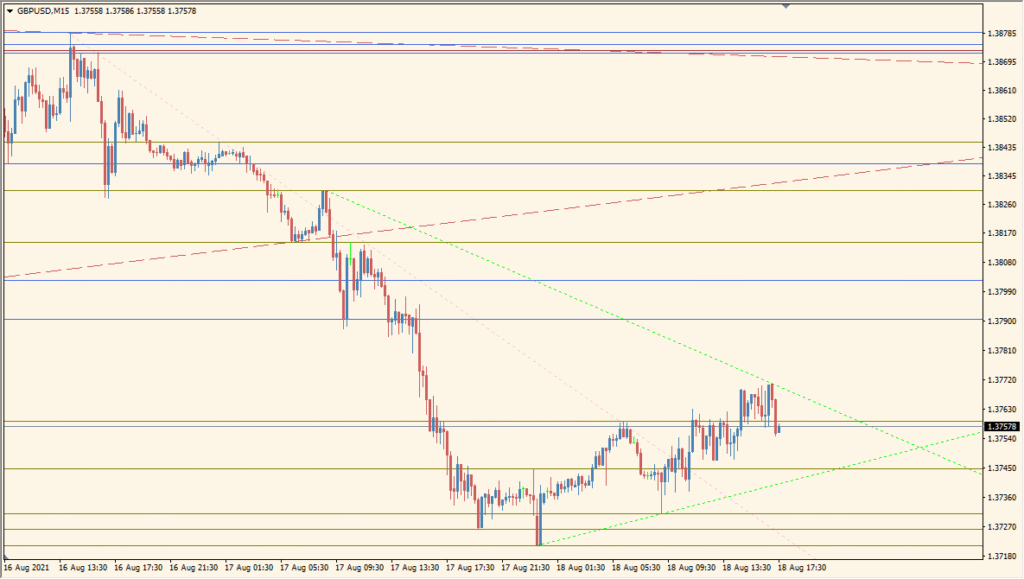Screen dimensions: 1024x579
Task: Click the 16 Aug 21:30 time label
Action: [194, 568]
